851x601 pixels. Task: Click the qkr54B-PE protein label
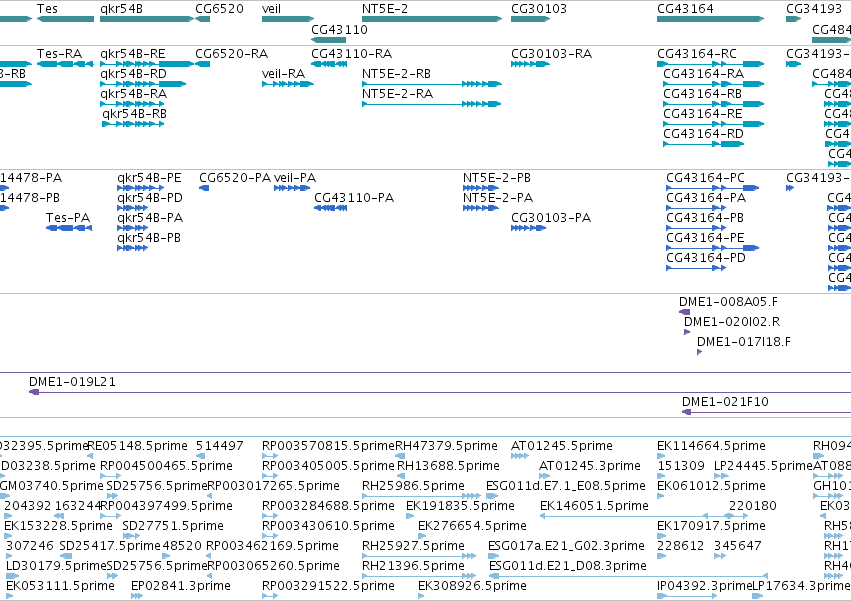point(149,178)
